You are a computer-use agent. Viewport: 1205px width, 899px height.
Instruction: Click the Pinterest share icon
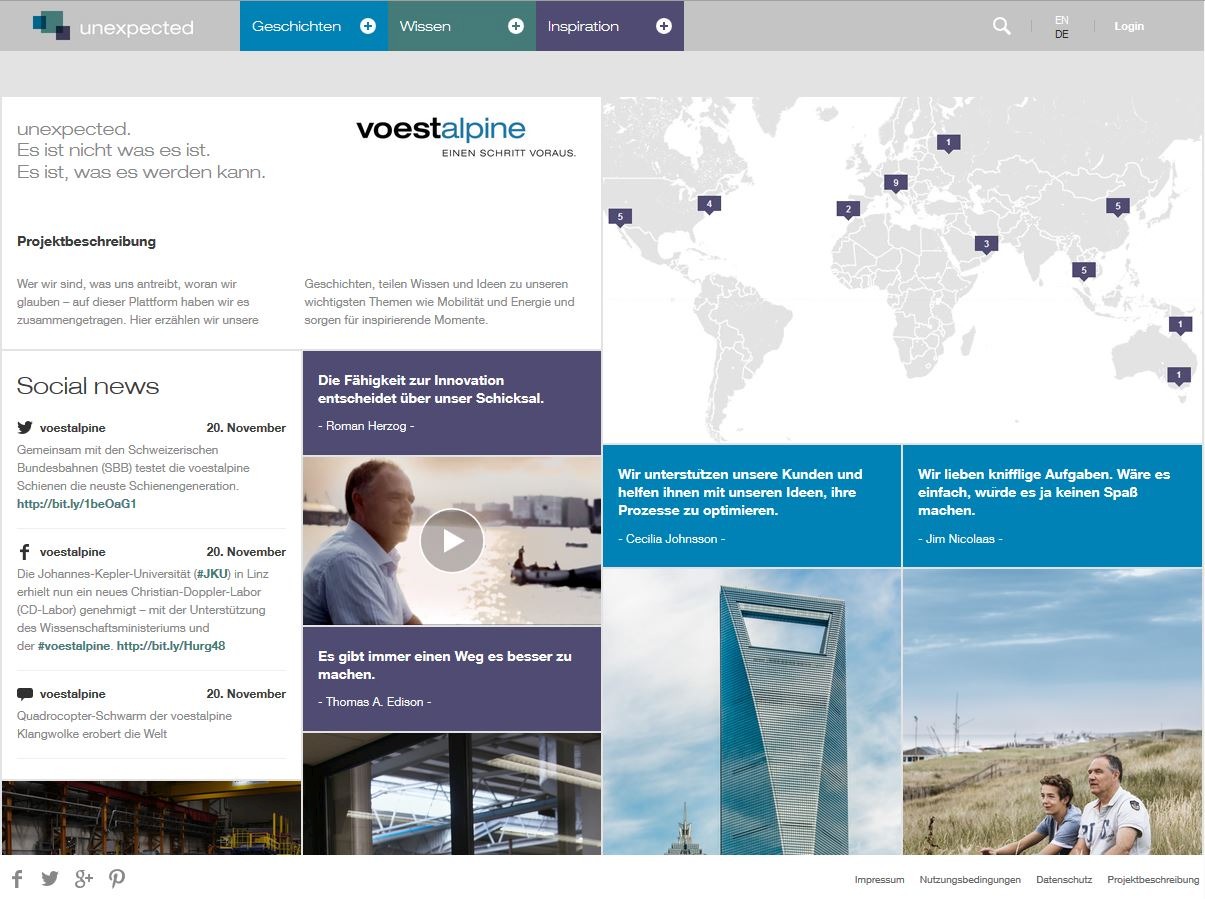[x=116, y=878]
